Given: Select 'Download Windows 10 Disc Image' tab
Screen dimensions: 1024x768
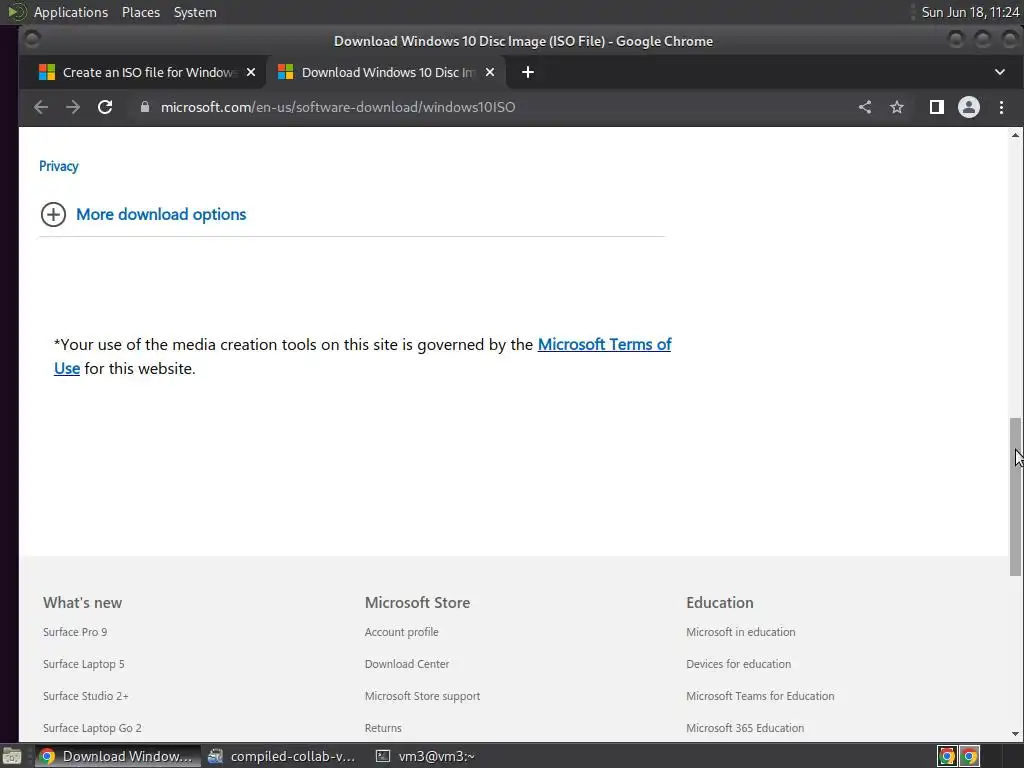Looking at the screenshot, I should click(385, 72).
